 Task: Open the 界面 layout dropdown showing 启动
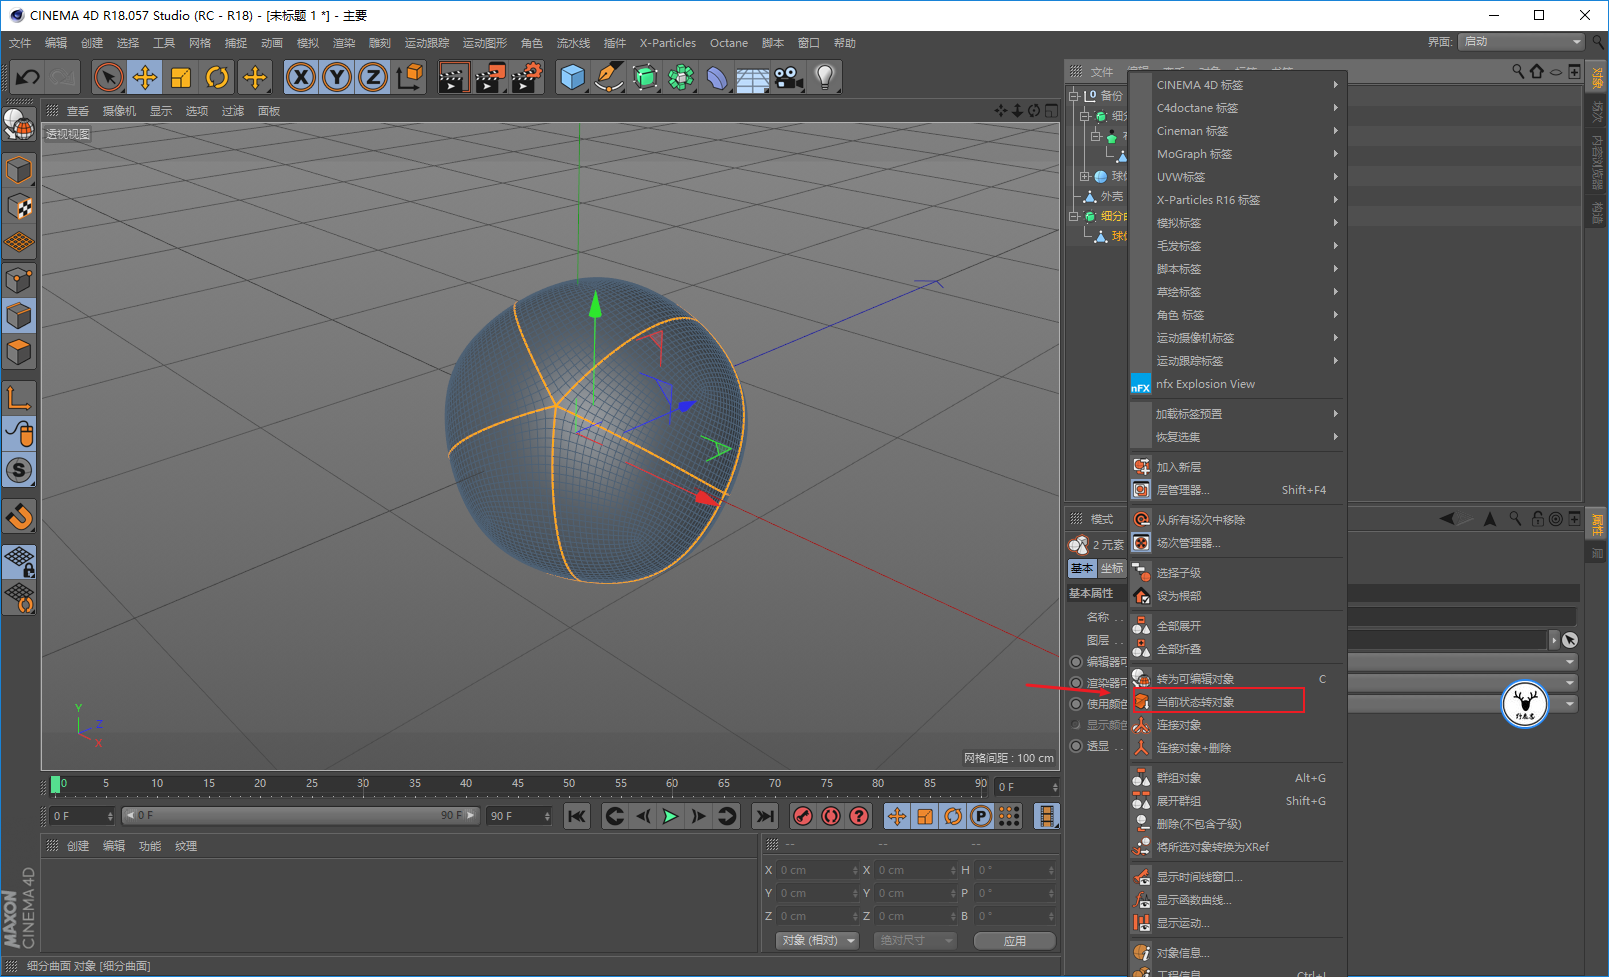[1521, 42]
